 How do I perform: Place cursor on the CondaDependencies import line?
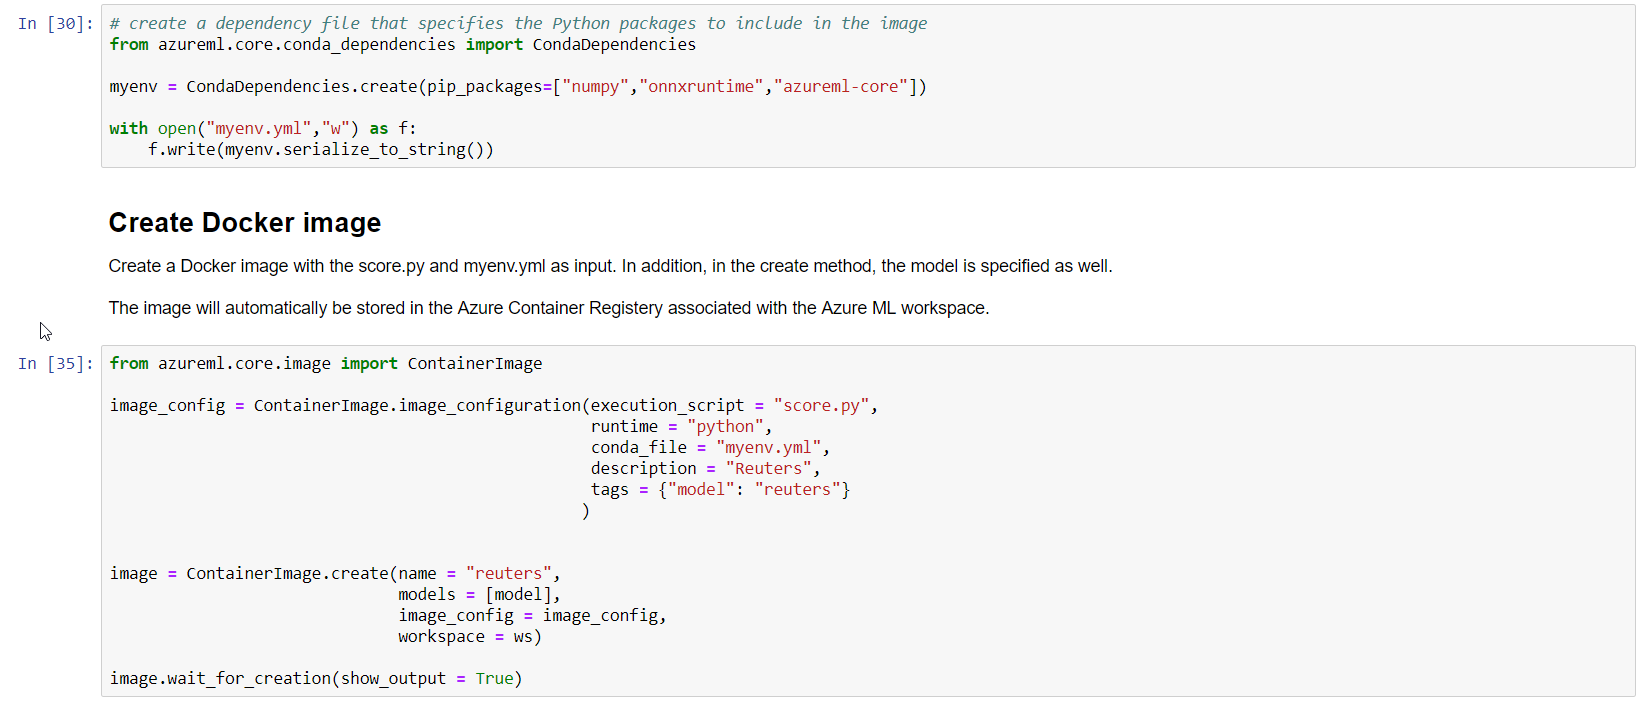(x=402, y=45)
